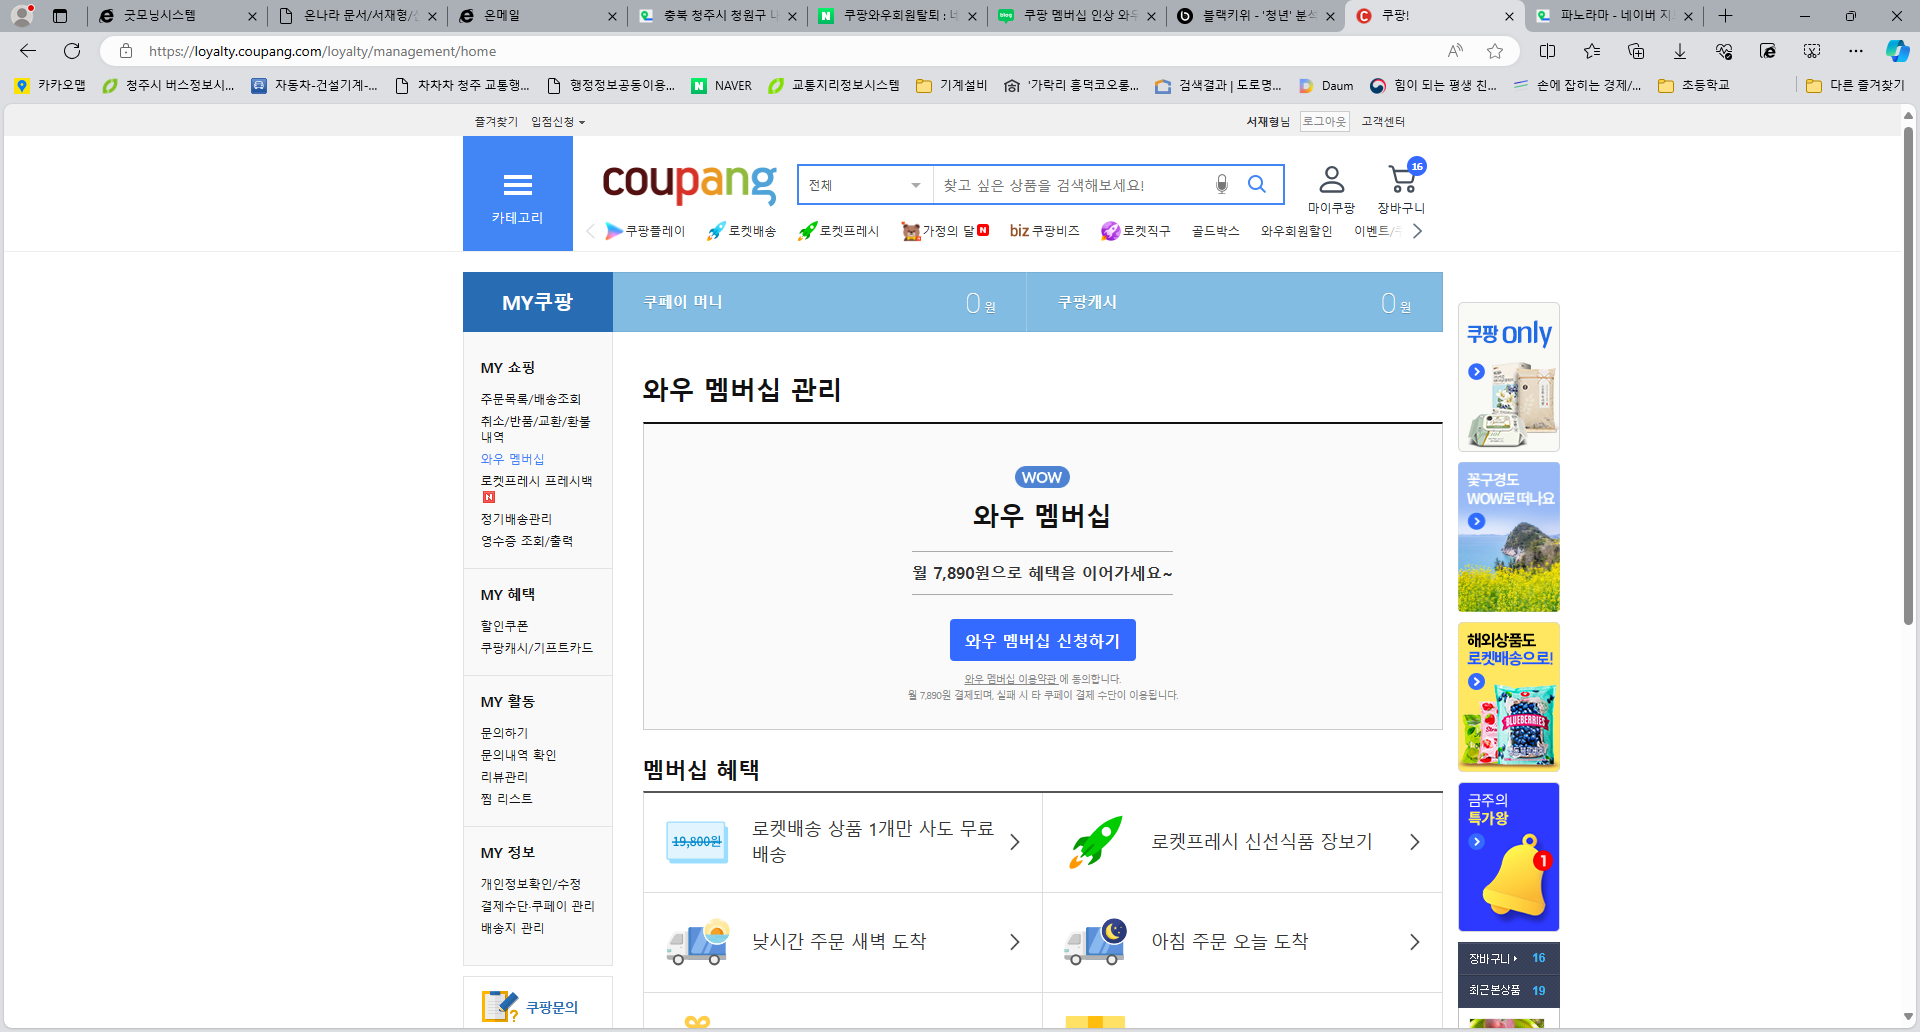Viewport: 1920px width, 1032px height.
Task: Open the 카테고리 hamburger menu
Action: 517,194
